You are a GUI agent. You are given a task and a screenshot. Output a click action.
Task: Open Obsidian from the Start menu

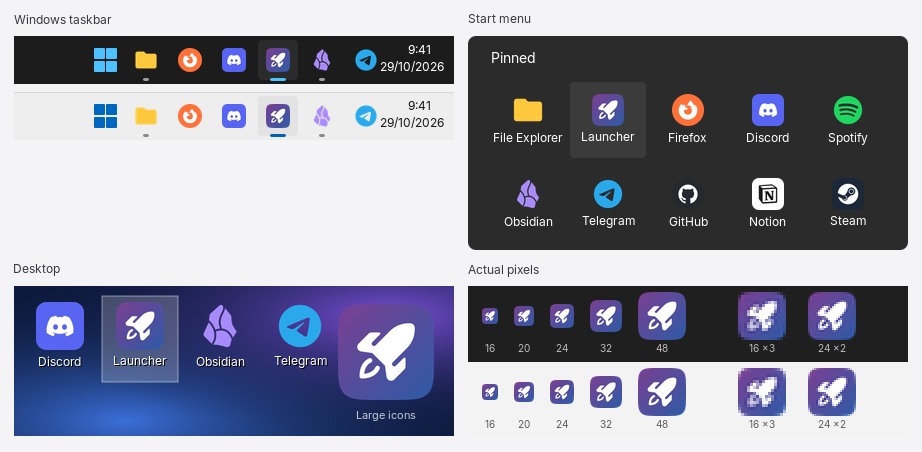pos(528,203)
